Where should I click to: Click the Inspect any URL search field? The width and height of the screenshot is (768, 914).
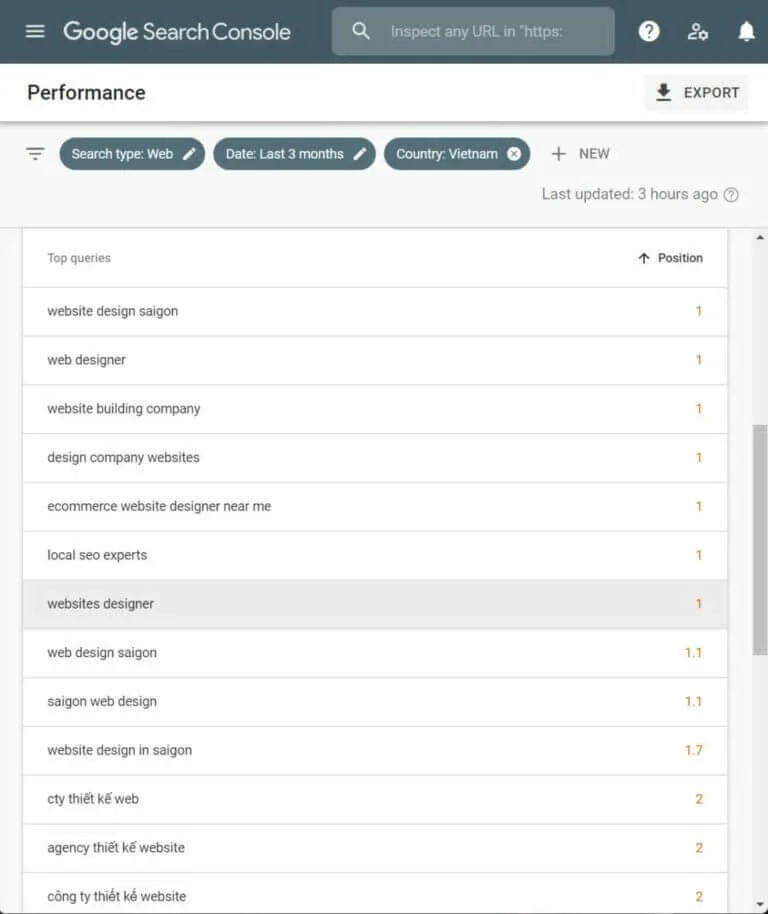[x=472, y=31]
